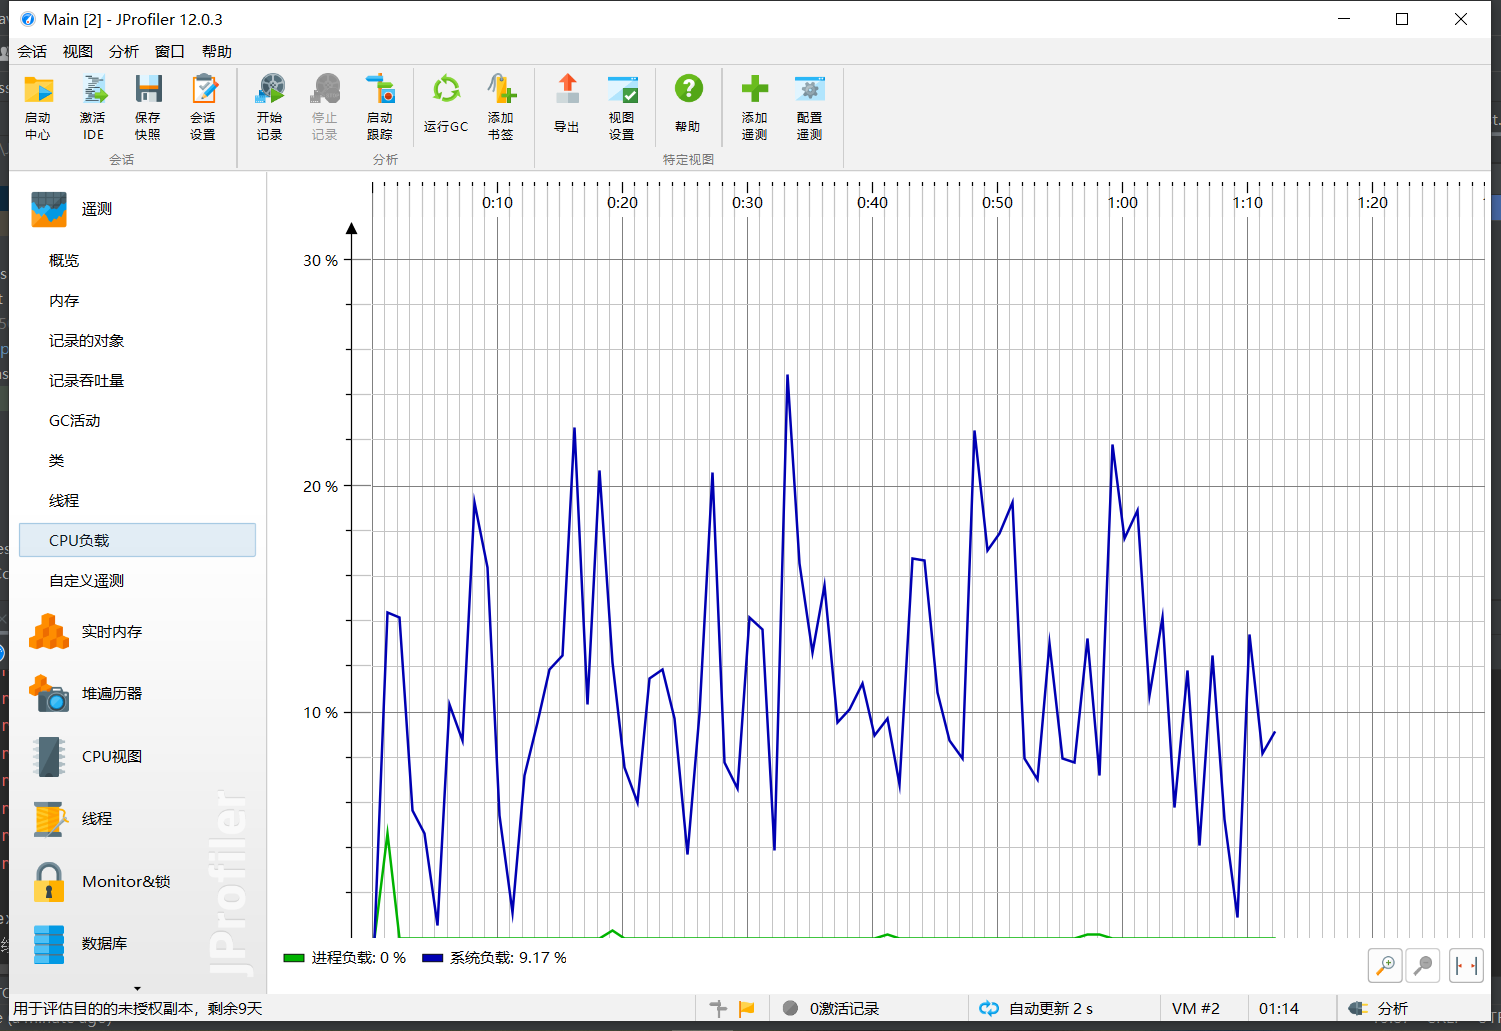
Task: Launch 启动跟踪 tracking
Action: coord(380,107)
